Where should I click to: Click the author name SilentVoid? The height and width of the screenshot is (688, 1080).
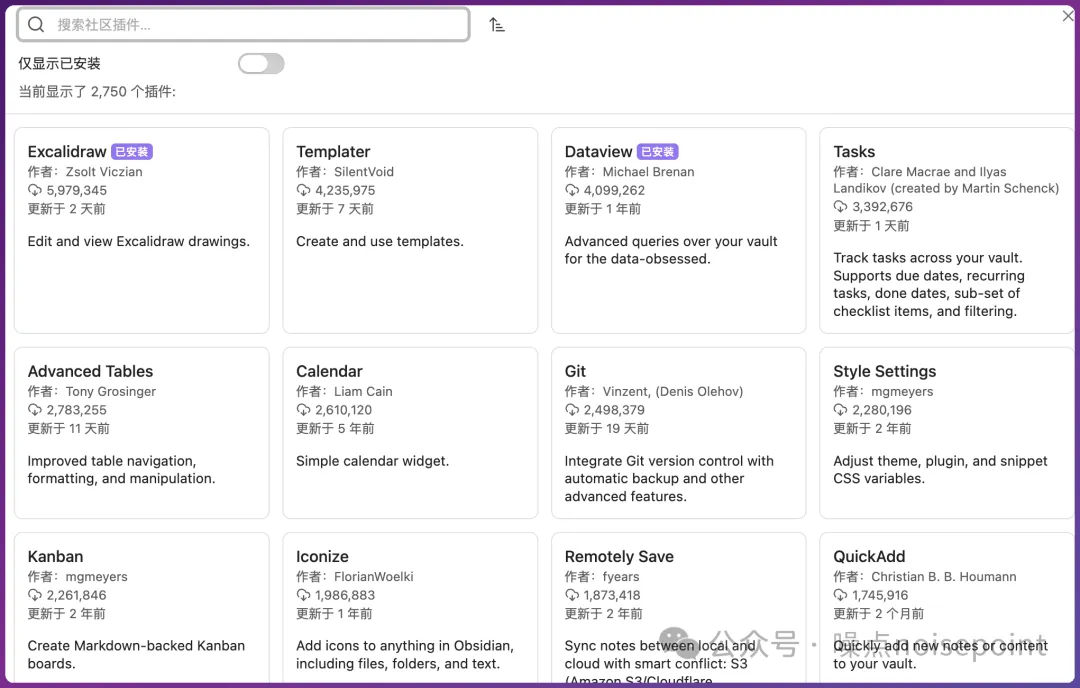pos(364,171)
